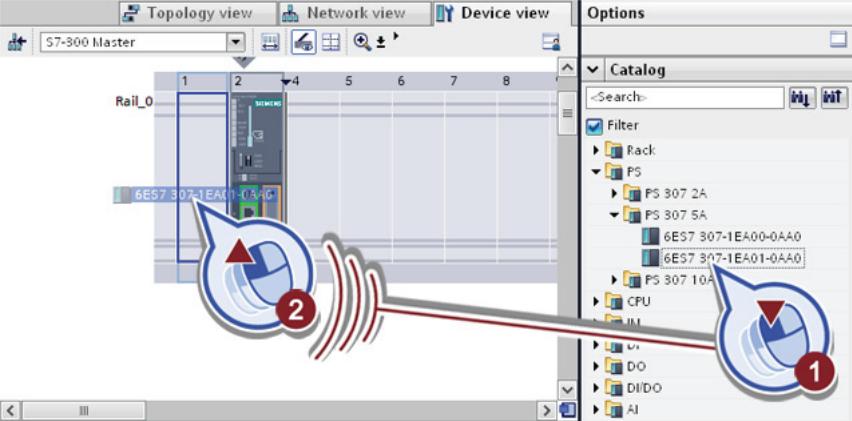Open the S7-300 Master device dropdown
This screenshot has height=421, width=852.
click(235, 42)
